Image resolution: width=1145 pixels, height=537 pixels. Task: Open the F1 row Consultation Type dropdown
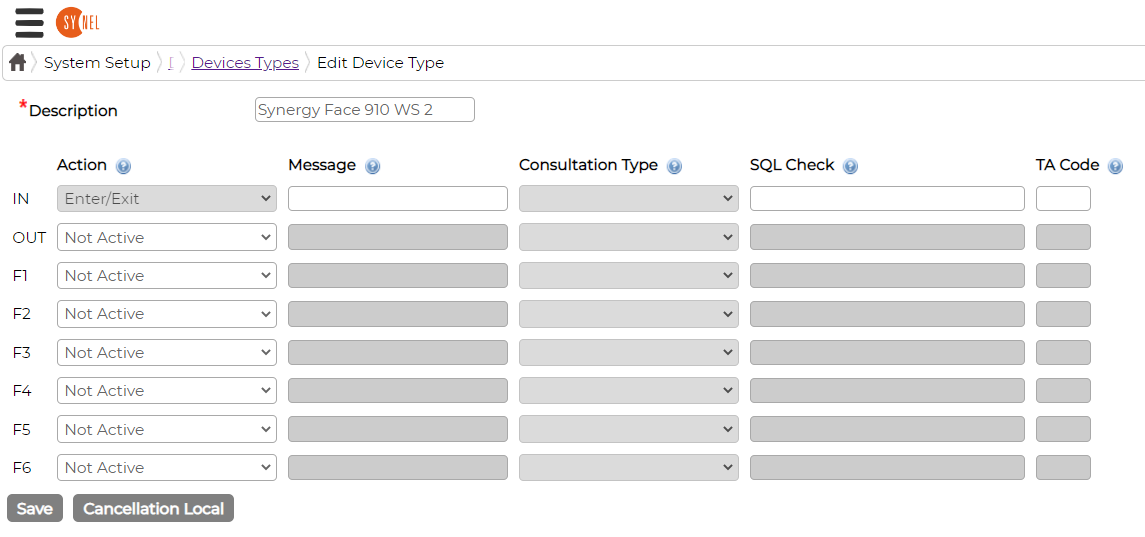(629, 275)
